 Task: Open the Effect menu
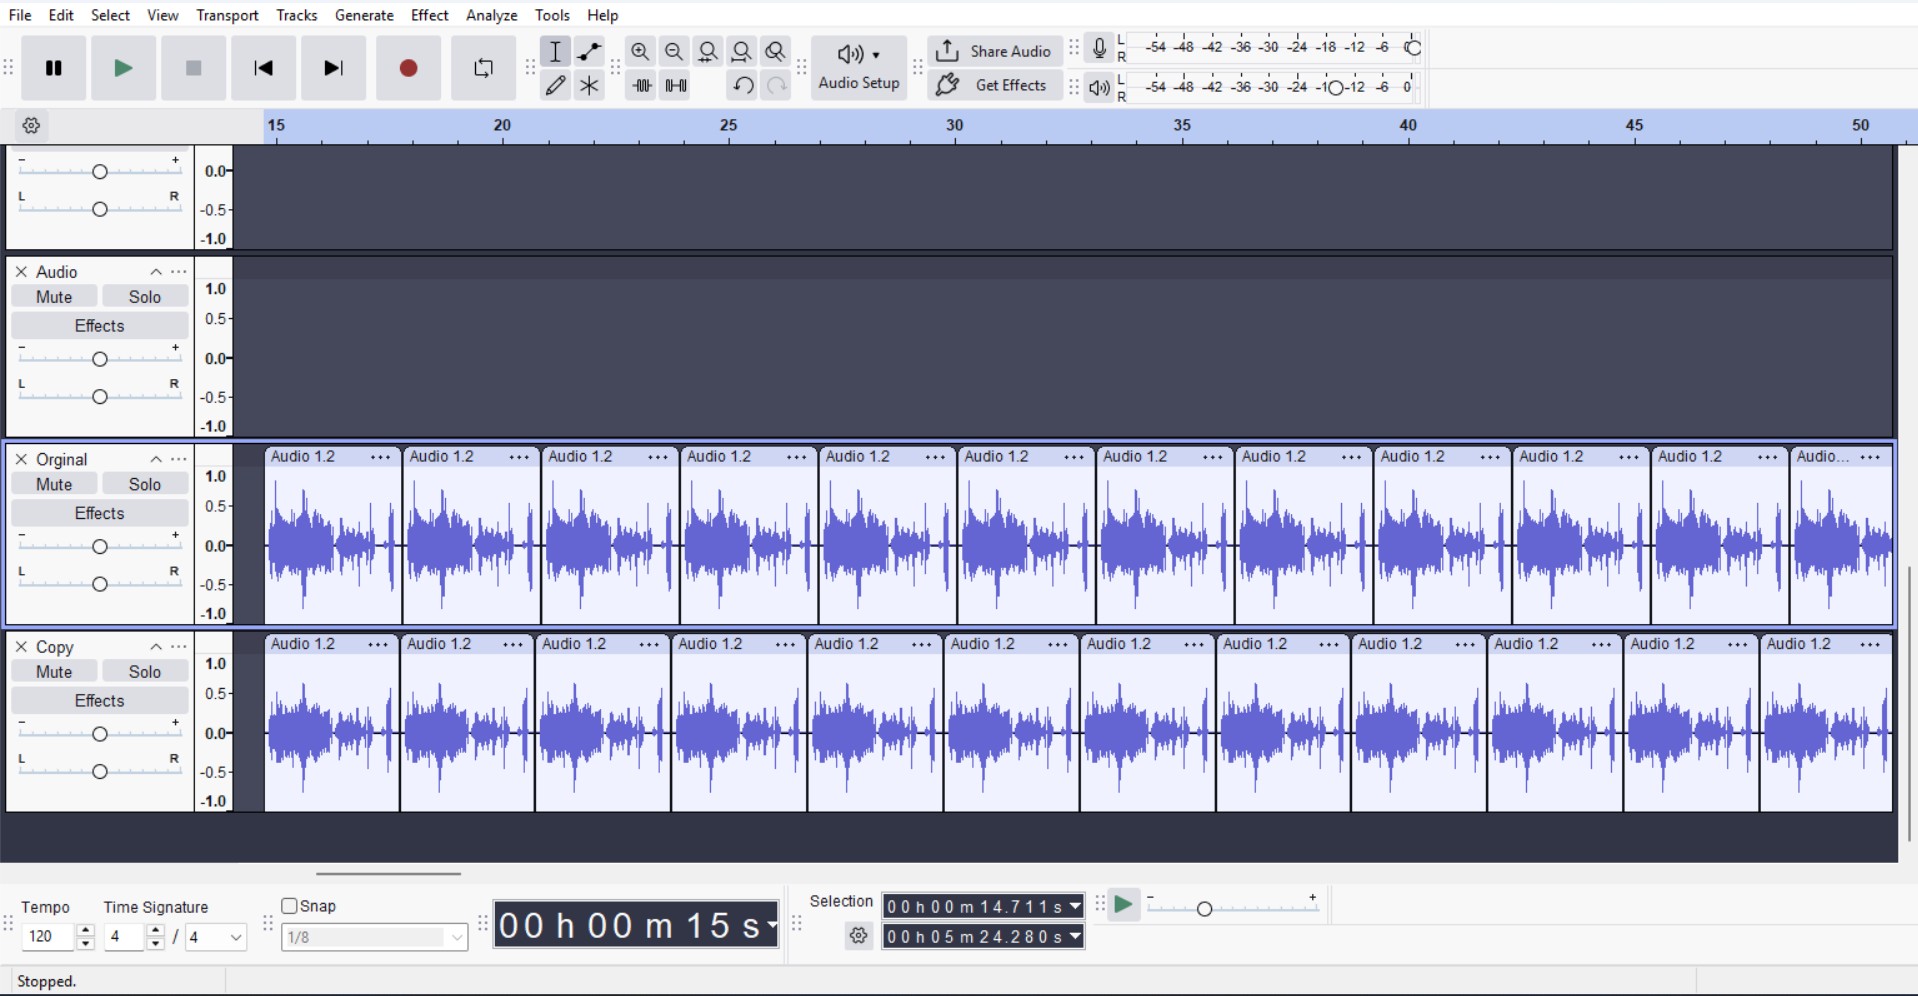click(x=429, y=15)
